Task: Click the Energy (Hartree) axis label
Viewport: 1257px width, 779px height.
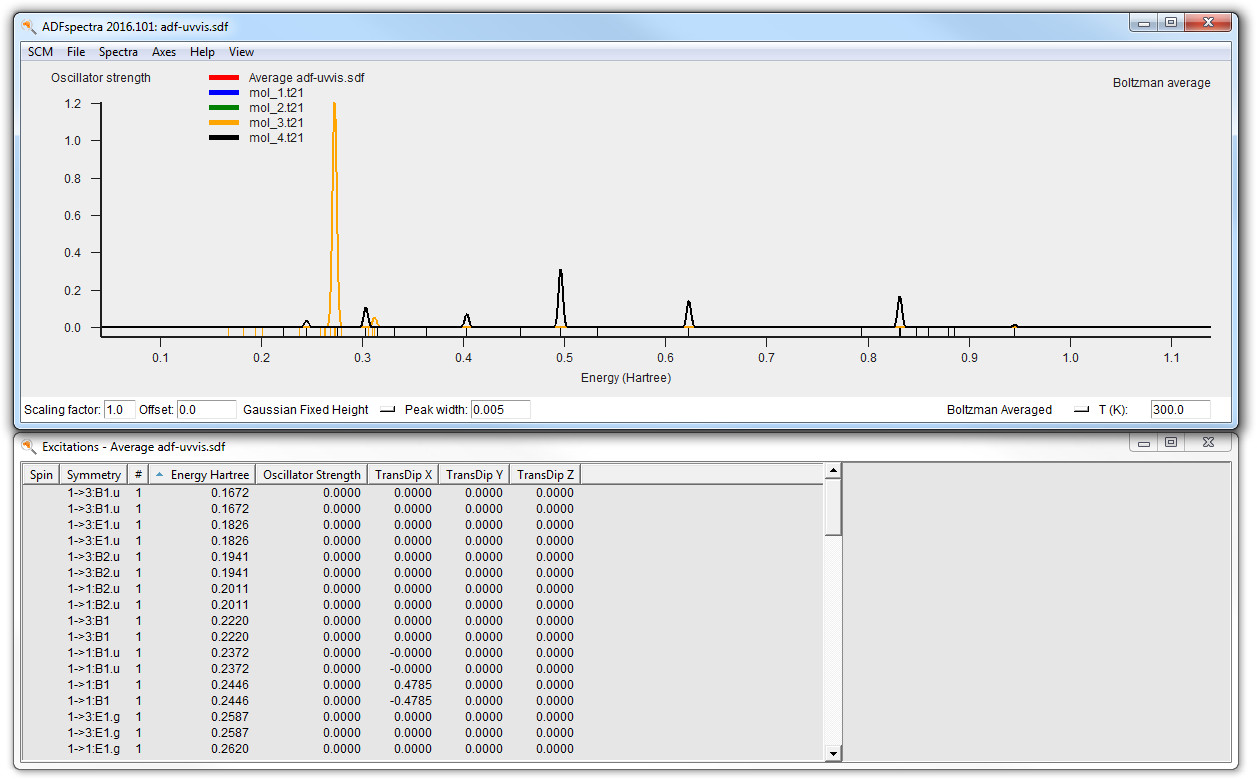Action: (626, 378)
